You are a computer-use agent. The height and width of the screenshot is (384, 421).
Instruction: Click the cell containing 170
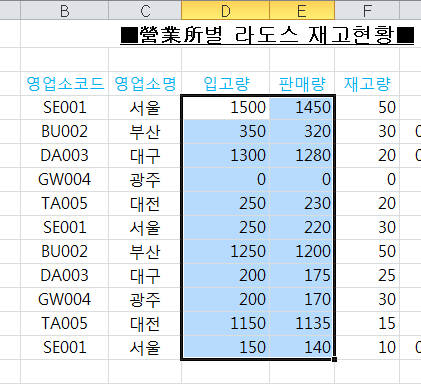pyautogui.click(x=302, y=300)
